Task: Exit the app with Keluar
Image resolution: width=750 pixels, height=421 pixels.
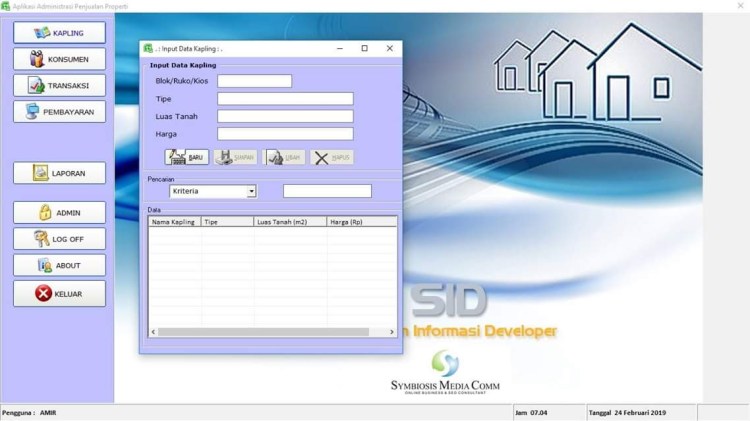Action: coord(59,294)
